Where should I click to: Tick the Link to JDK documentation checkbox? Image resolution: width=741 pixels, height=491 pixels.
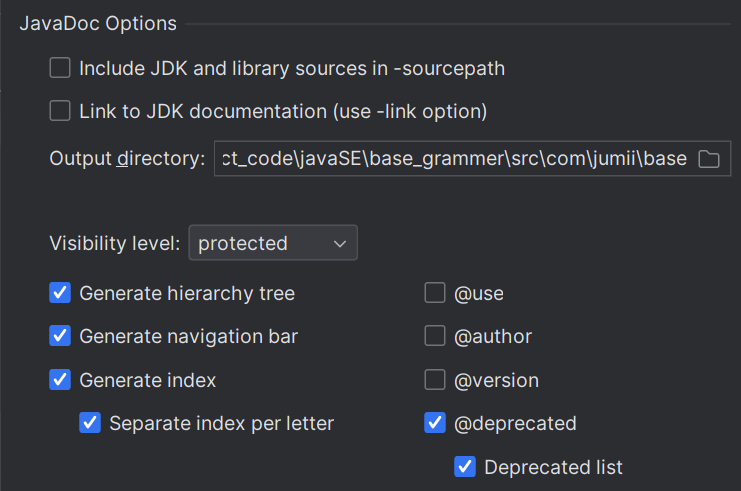[61, 110]
